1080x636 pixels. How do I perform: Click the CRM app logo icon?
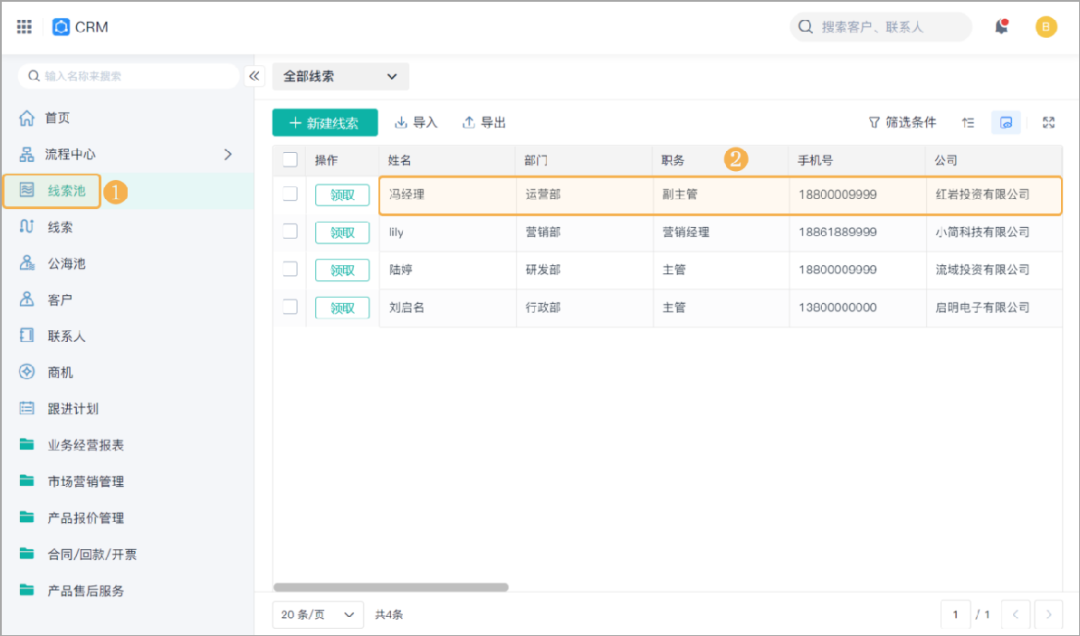click(x=61, y=27)
